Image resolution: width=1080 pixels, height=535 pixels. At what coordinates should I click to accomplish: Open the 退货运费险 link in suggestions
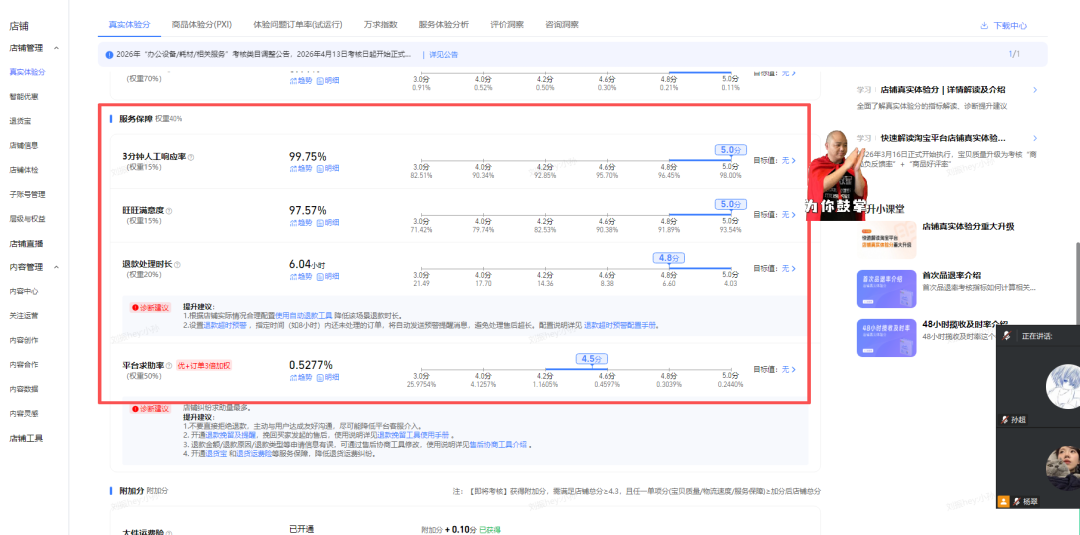[253, 454]
